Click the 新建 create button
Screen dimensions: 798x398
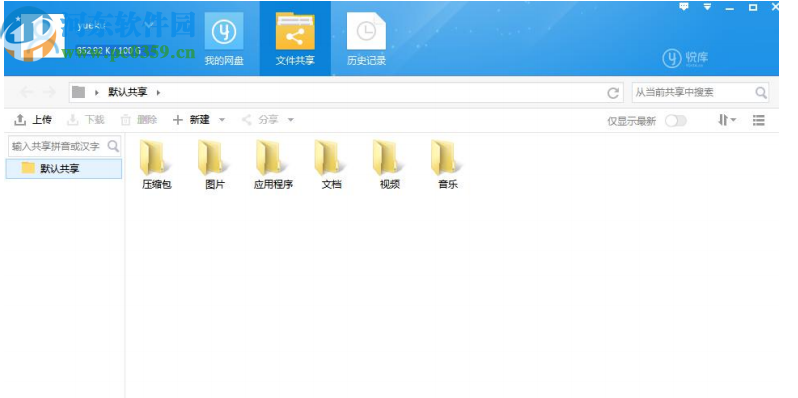pos(191,120)
